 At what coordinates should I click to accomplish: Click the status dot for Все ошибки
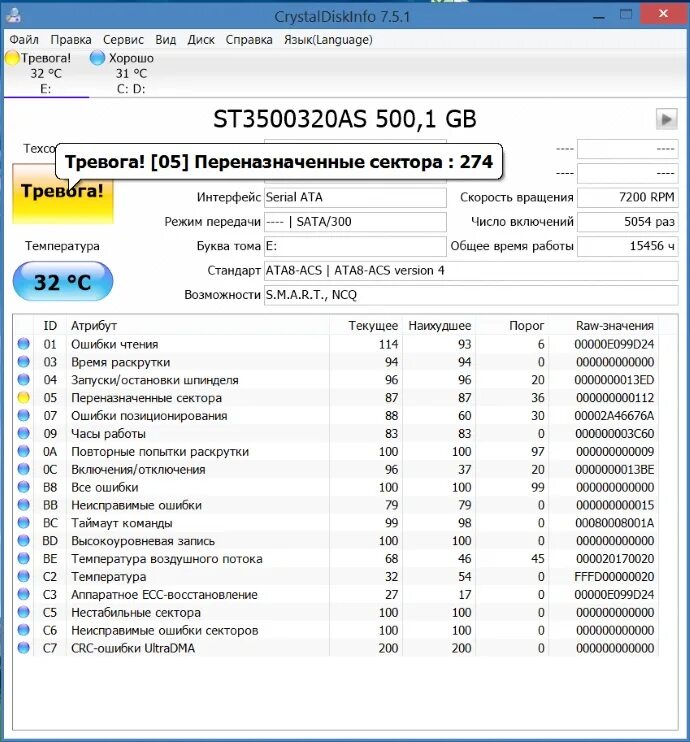tap(23, 487)
